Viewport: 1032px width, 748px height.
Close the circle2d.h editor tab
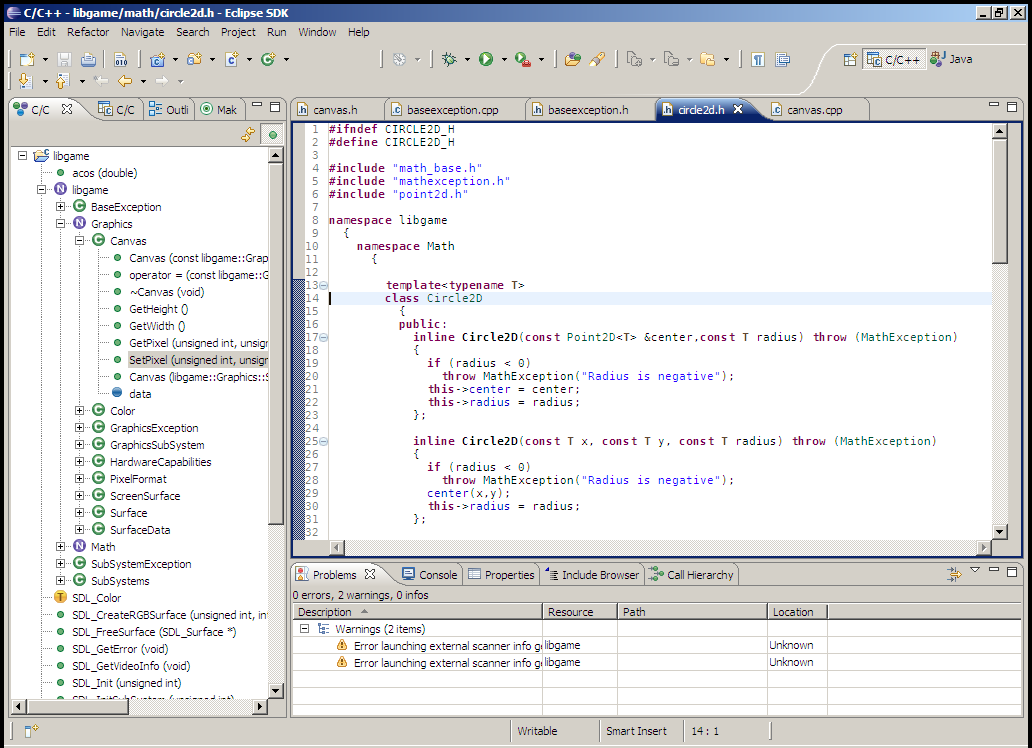click(738, 109)
